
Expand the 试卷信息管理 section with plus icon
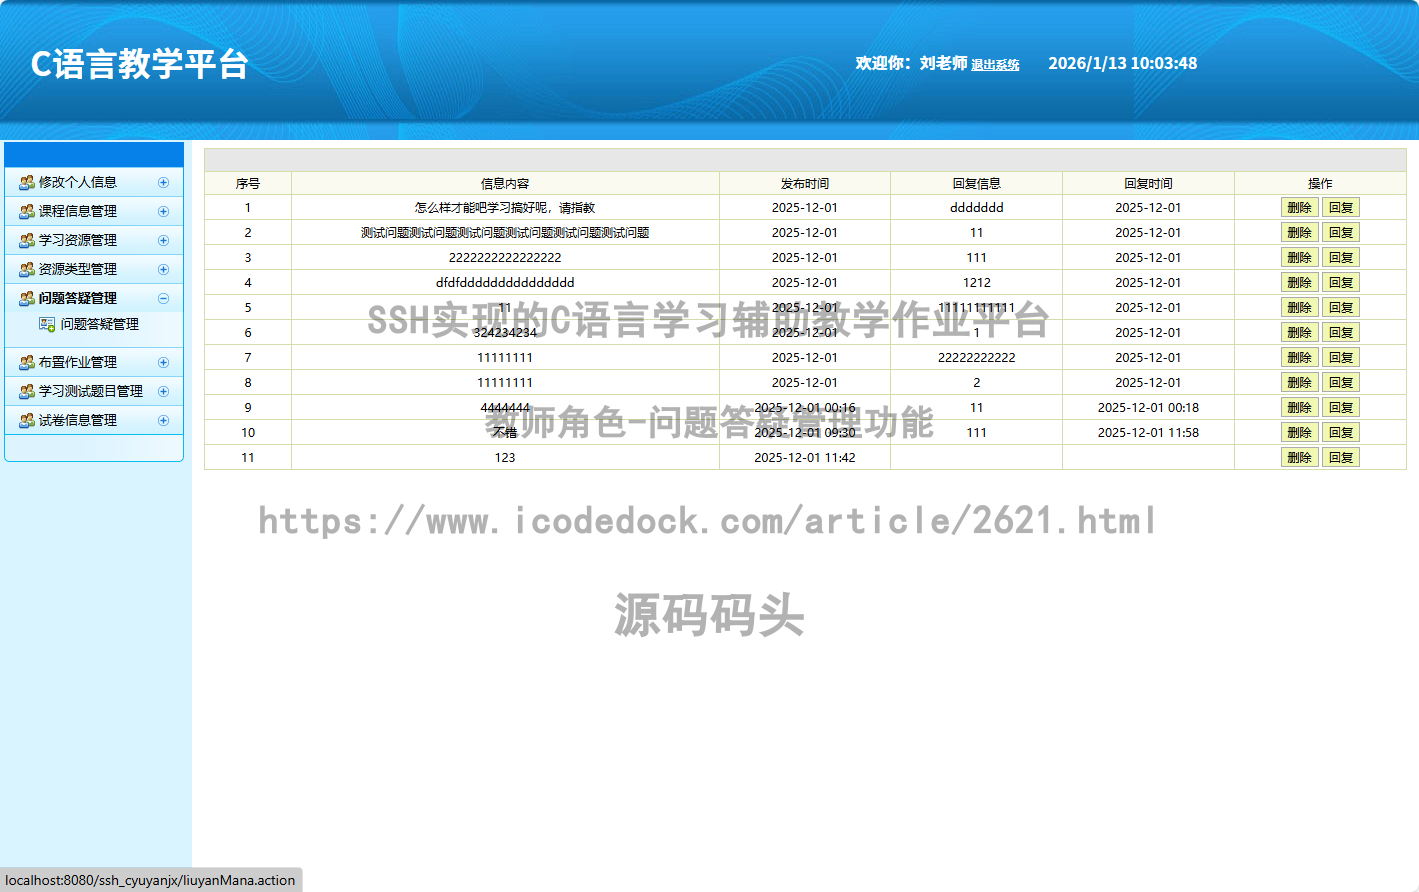(163, 421)
